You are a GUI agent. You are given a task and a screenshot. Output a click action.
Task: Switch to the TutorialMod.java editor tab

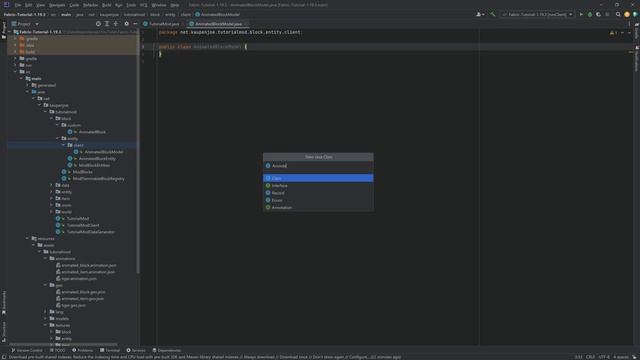coord(164,24)
